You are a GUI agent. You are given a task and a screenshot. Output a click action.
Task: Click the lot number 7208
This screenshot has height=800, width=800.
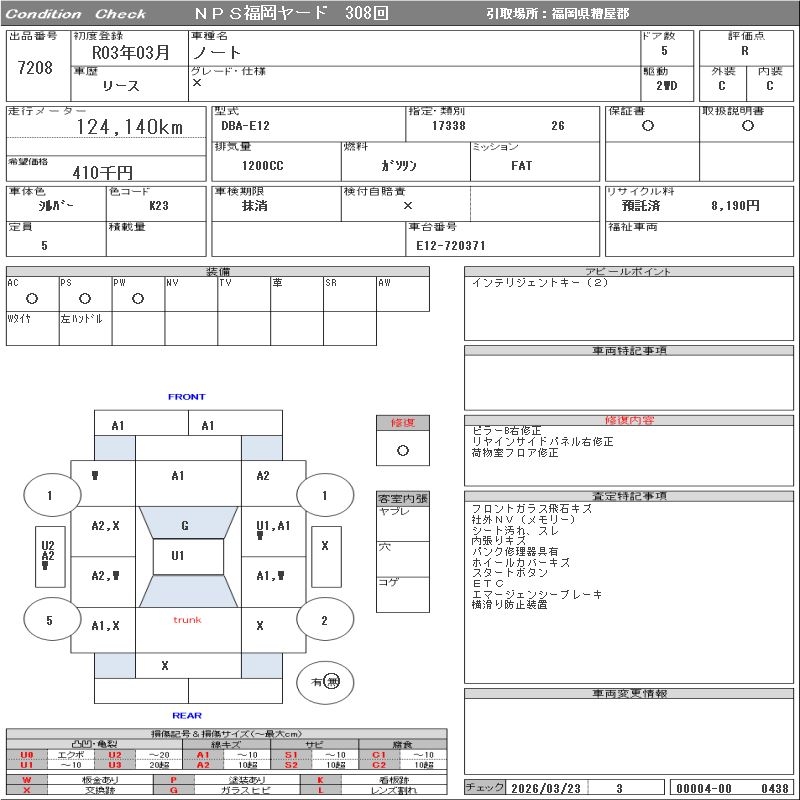36,68
